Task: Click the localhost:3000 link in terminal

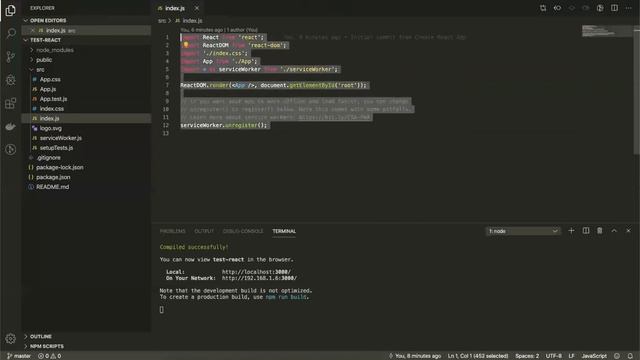Action: tap(256, 272)
